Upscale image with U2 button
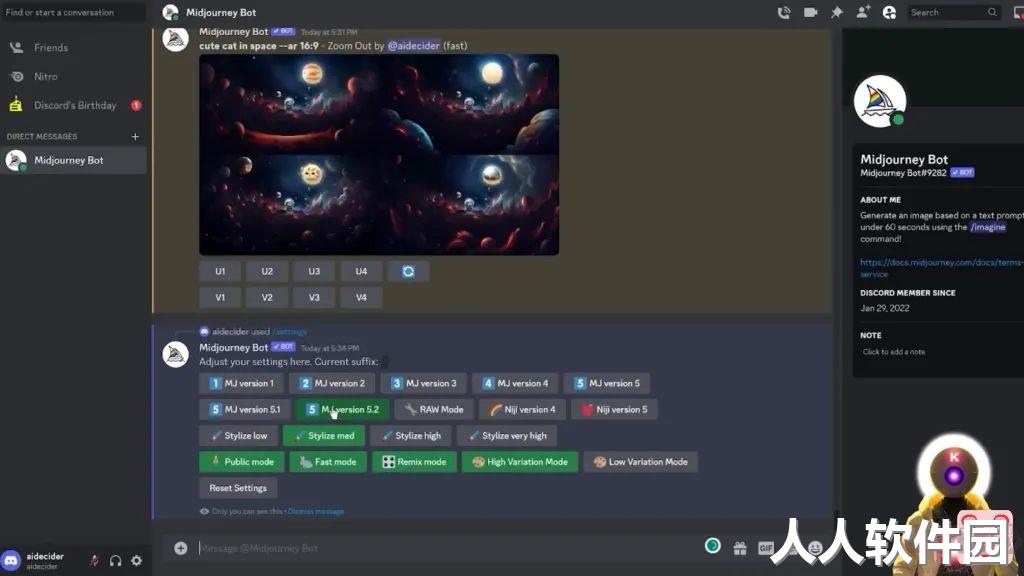The height and width of the screenshot is (576, 1024). pyautogui.click(x=267, y=271)
